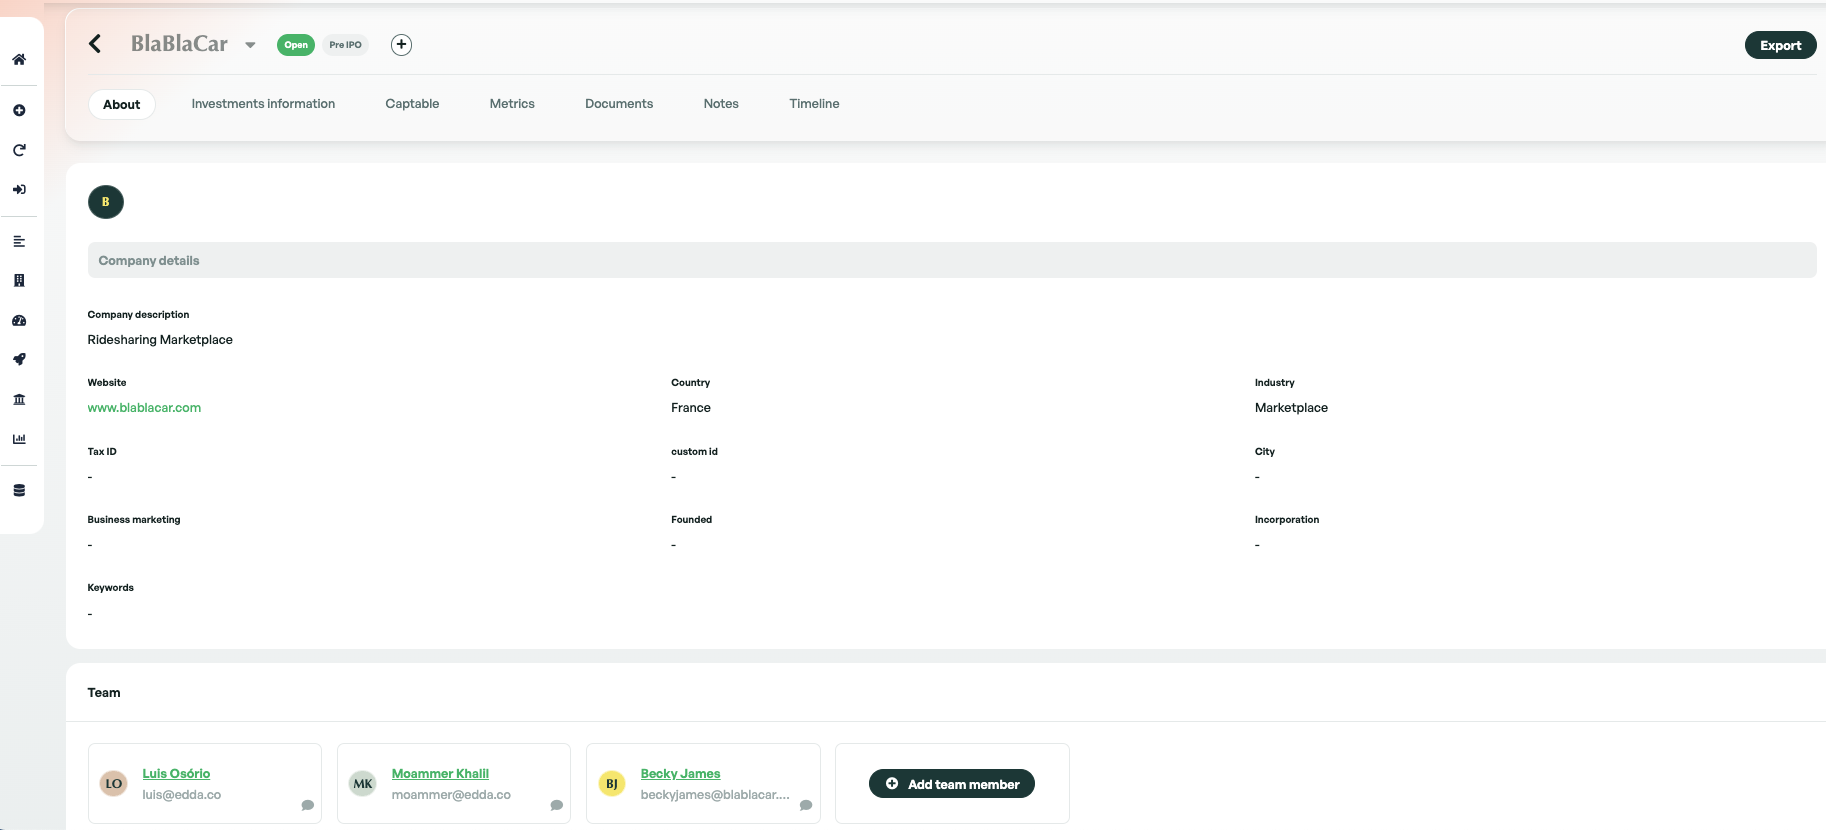Click the Open status badge
Image resolution: width=1826 pixels, height=830 pixels.
296,45
